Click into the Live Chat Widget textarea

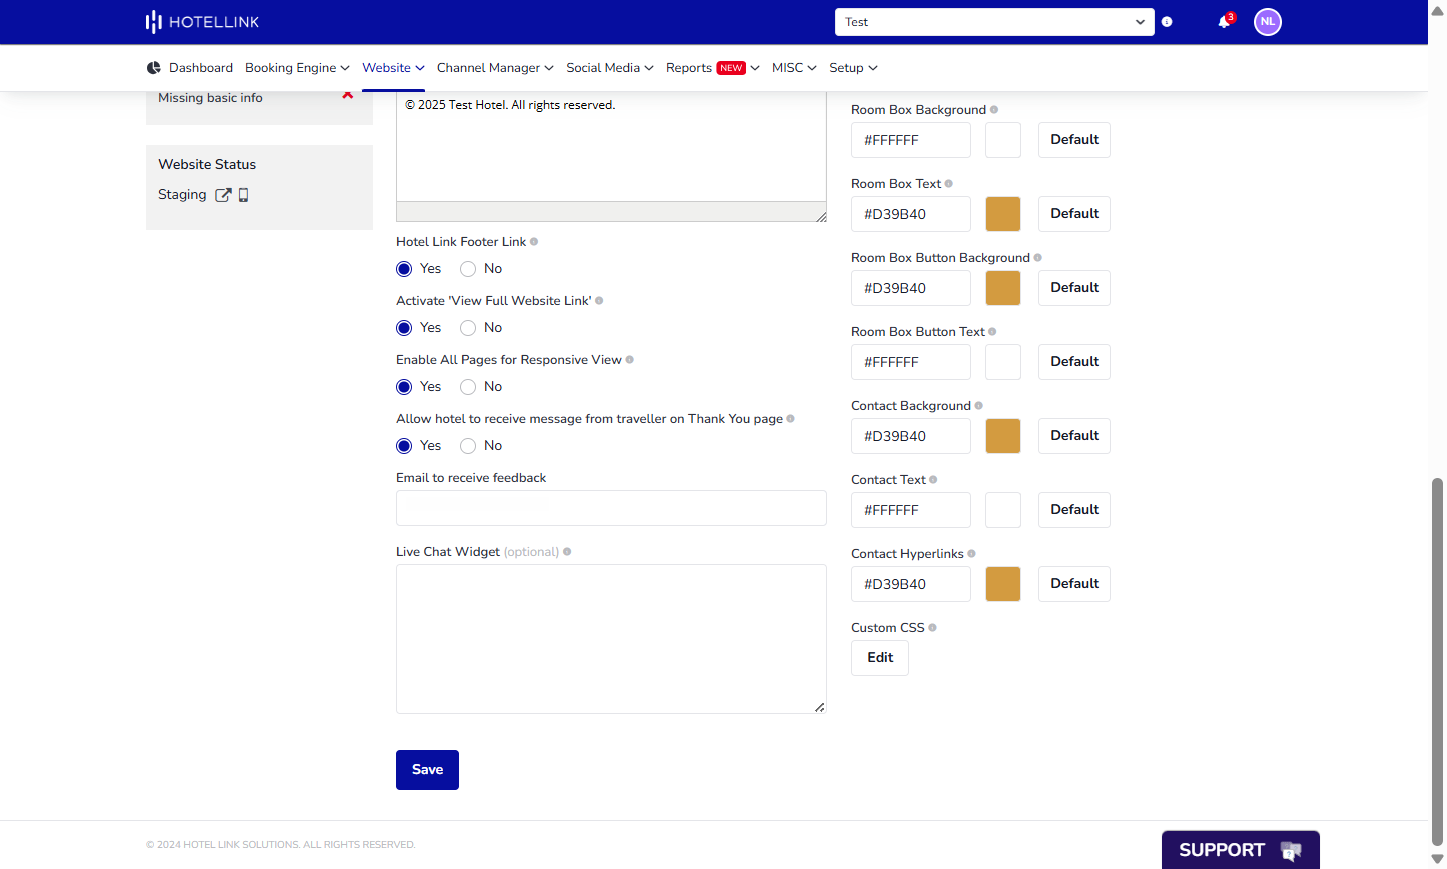(x=611, y=639)
